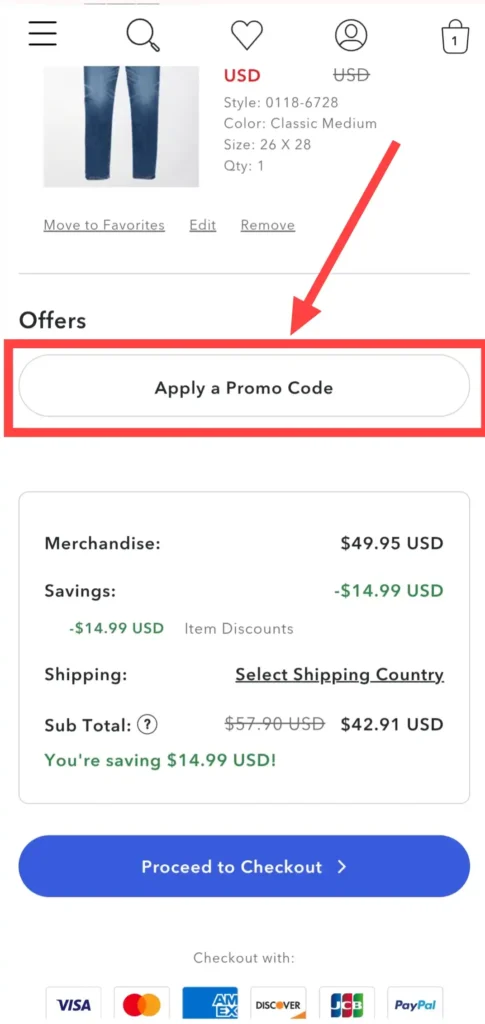
Task: Open Select Shipping Country link
Action: click(339, 675)
